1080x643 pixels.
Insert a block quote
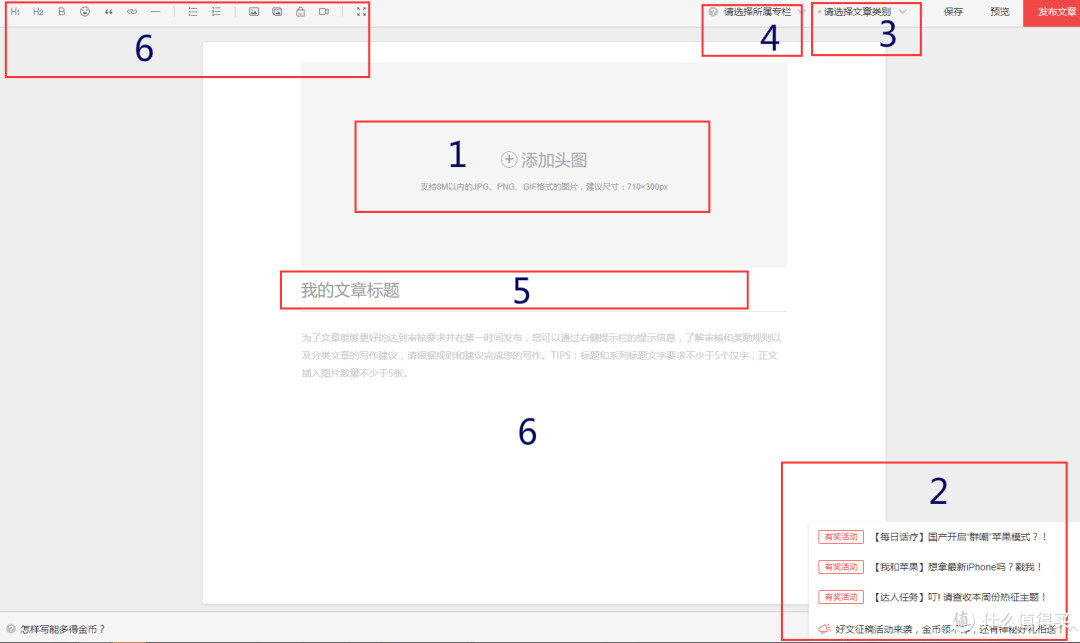click(108, 12)
